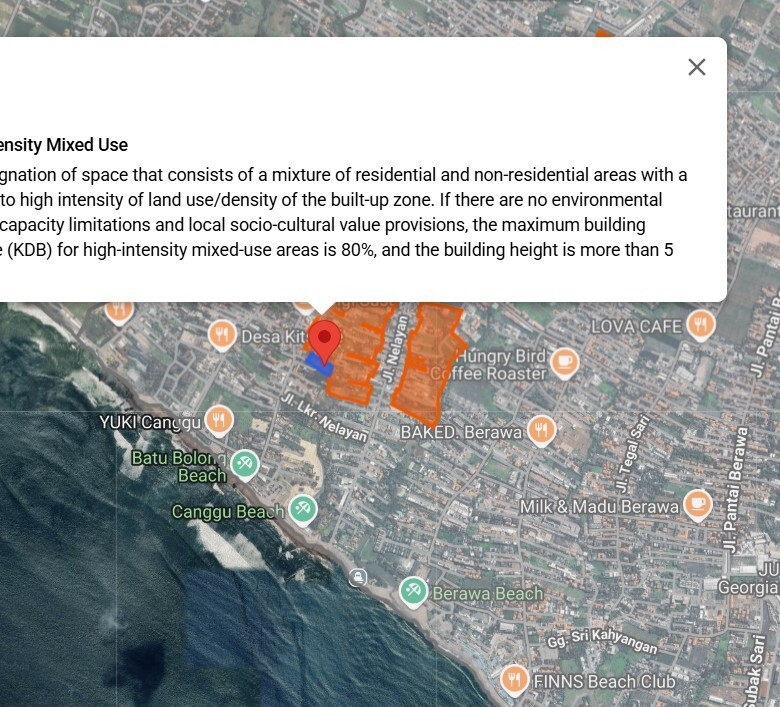Click the Mixed Use popup heading
Screen dimensions: 780x707
point(64,146)
